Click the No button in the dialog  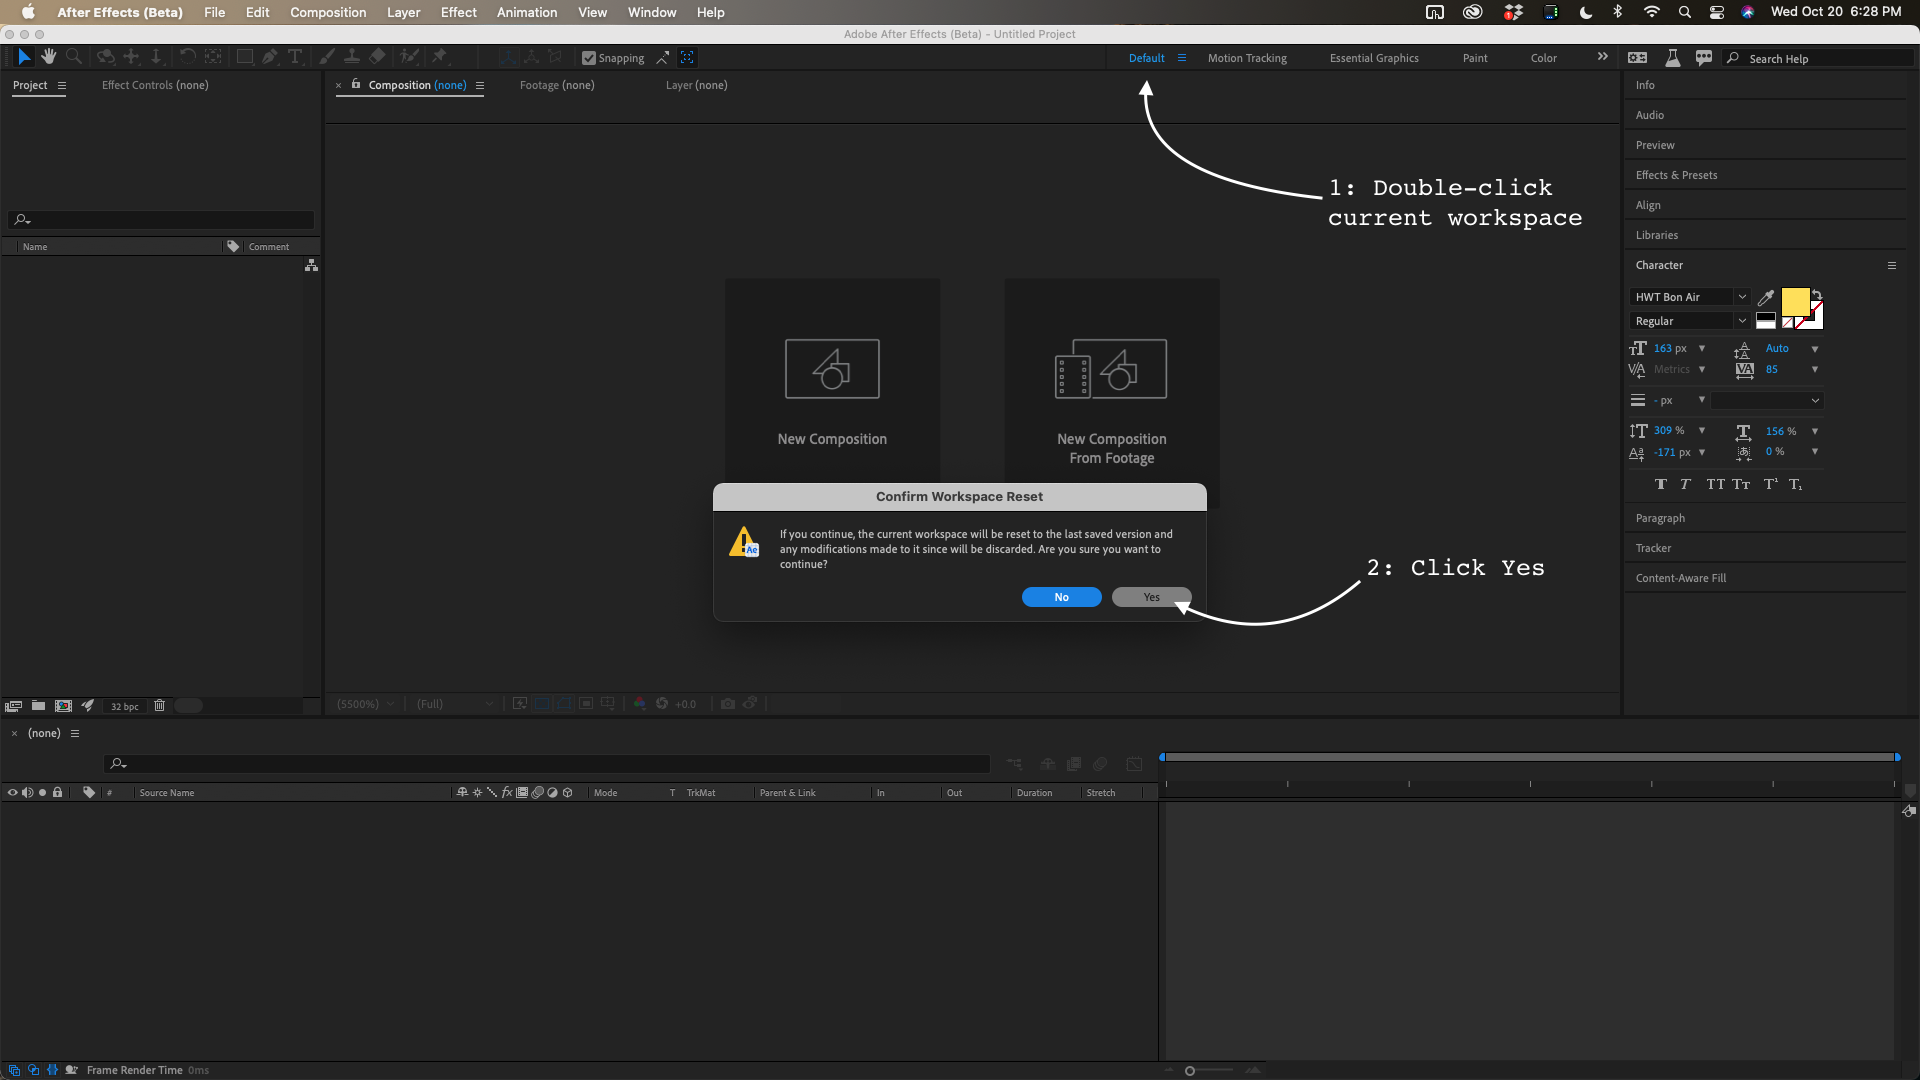click(1061, 597)
